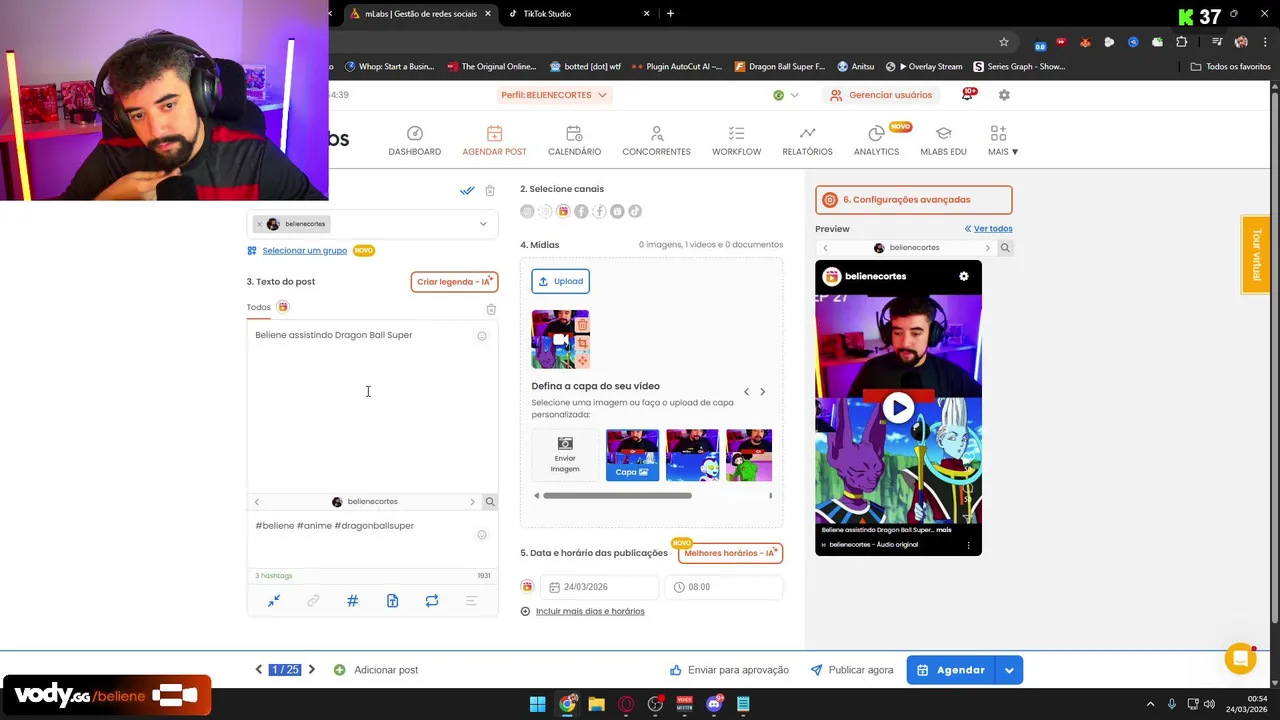Go to previous profile in comment bar
This screenshot has width=1280, height=720.
tap(256, 502)
